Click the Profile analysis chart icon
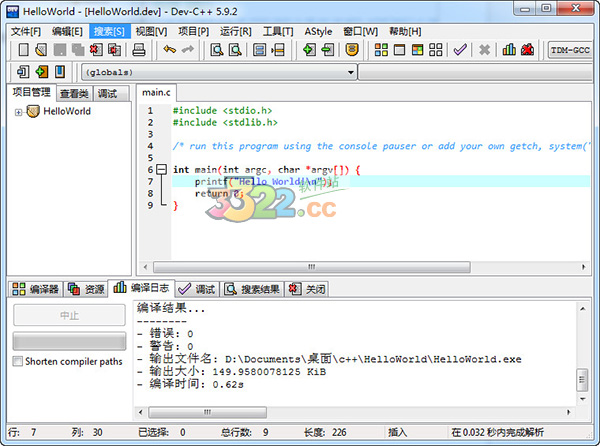The height and width of the screenshot is (446, 600). tap(509, 50)
